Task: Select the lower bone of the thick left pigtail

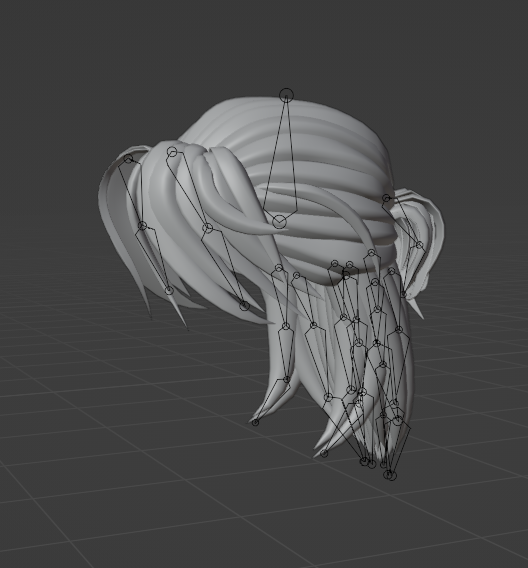Action: [225, 266]
